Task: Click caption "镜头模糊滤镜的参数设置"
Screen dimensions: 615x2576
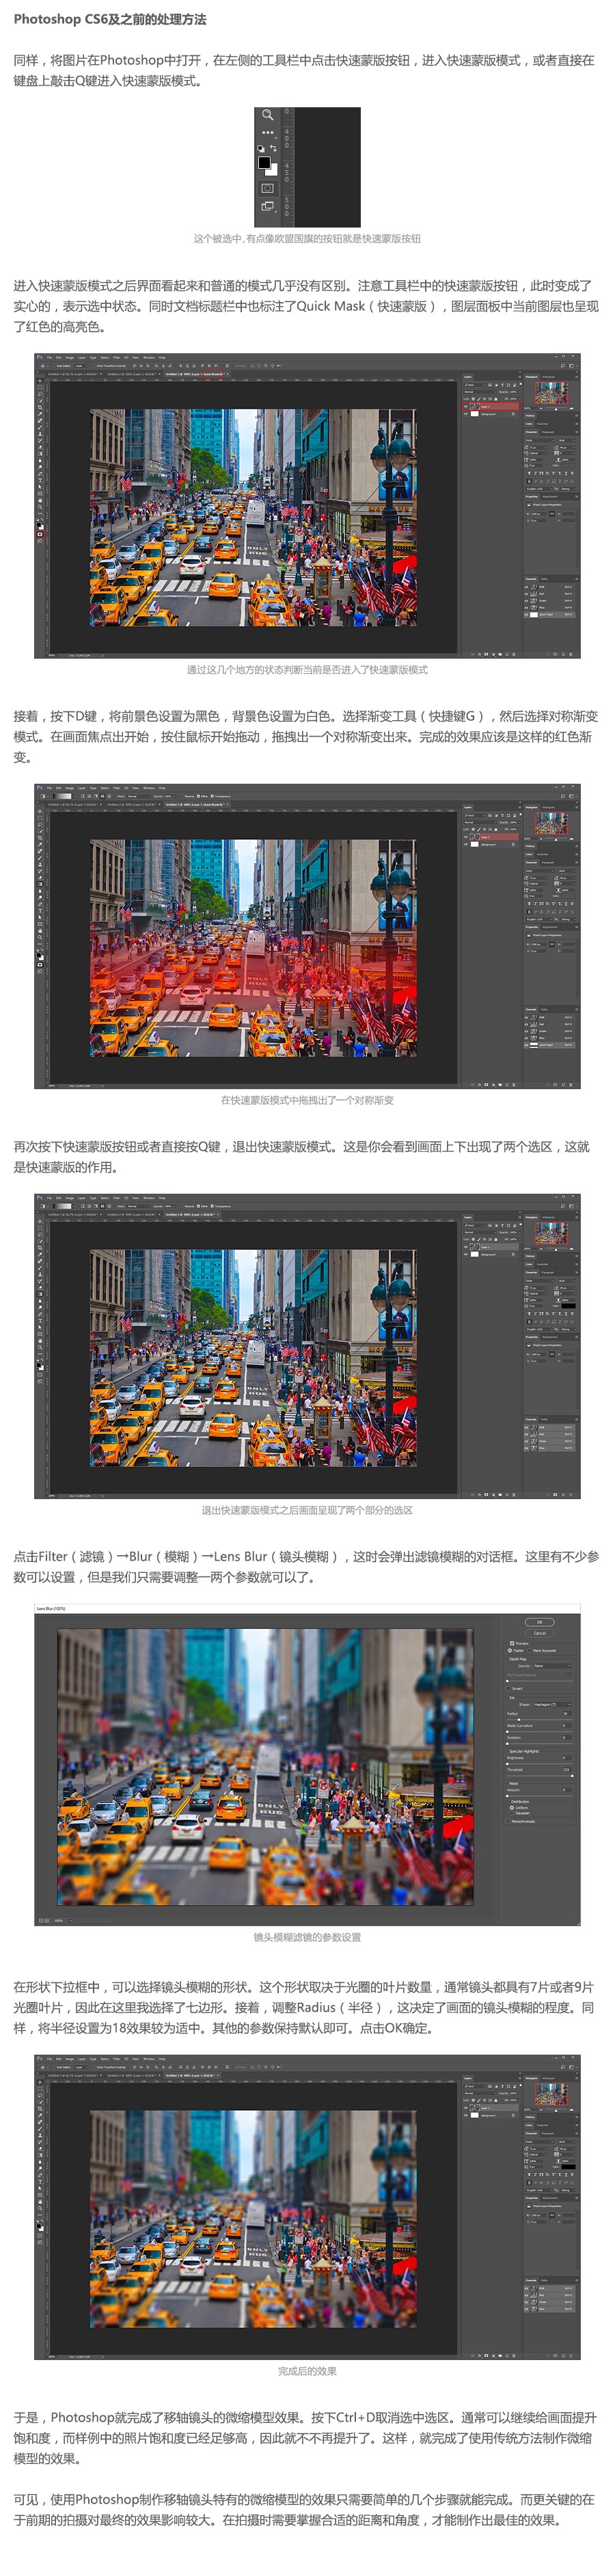Action: tap(307, 1938)
